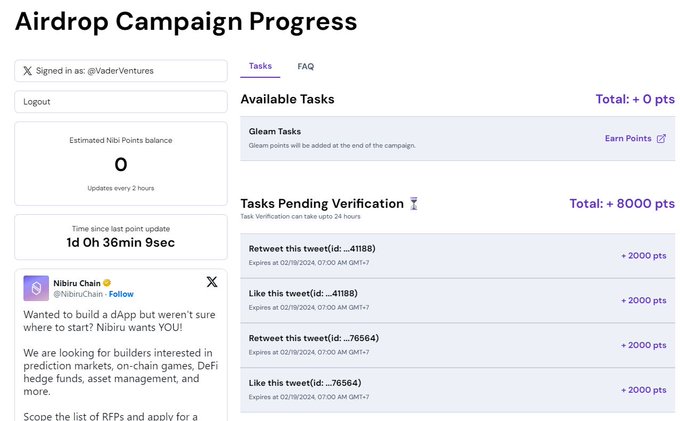Open the X logo in the embedded tweet
Screen dimensions: 680x421
pos(212,282)
